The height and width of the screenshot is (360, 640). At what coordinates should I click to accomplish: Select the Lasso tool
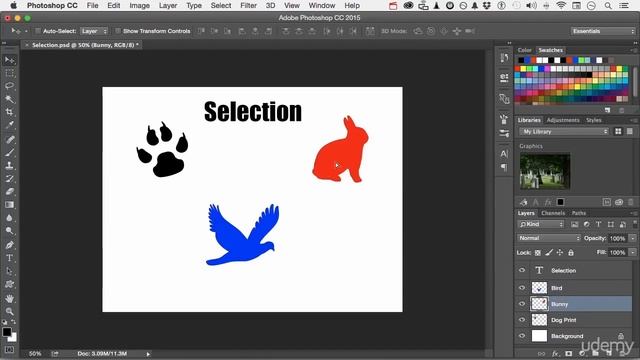[x=9, y=86]
